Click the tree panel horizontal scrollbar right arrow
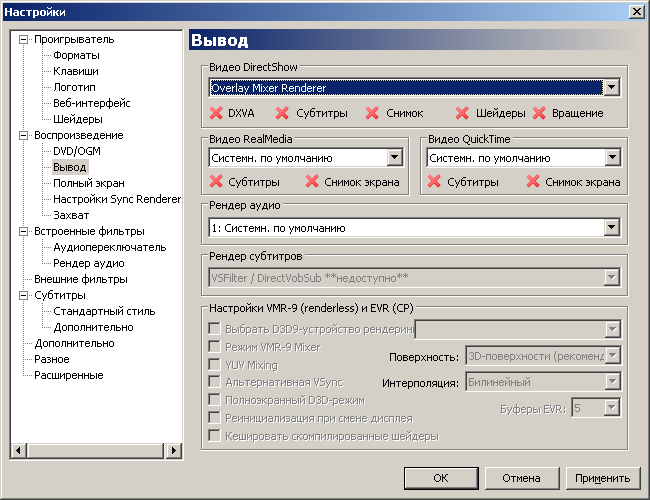 click(173, 452)
